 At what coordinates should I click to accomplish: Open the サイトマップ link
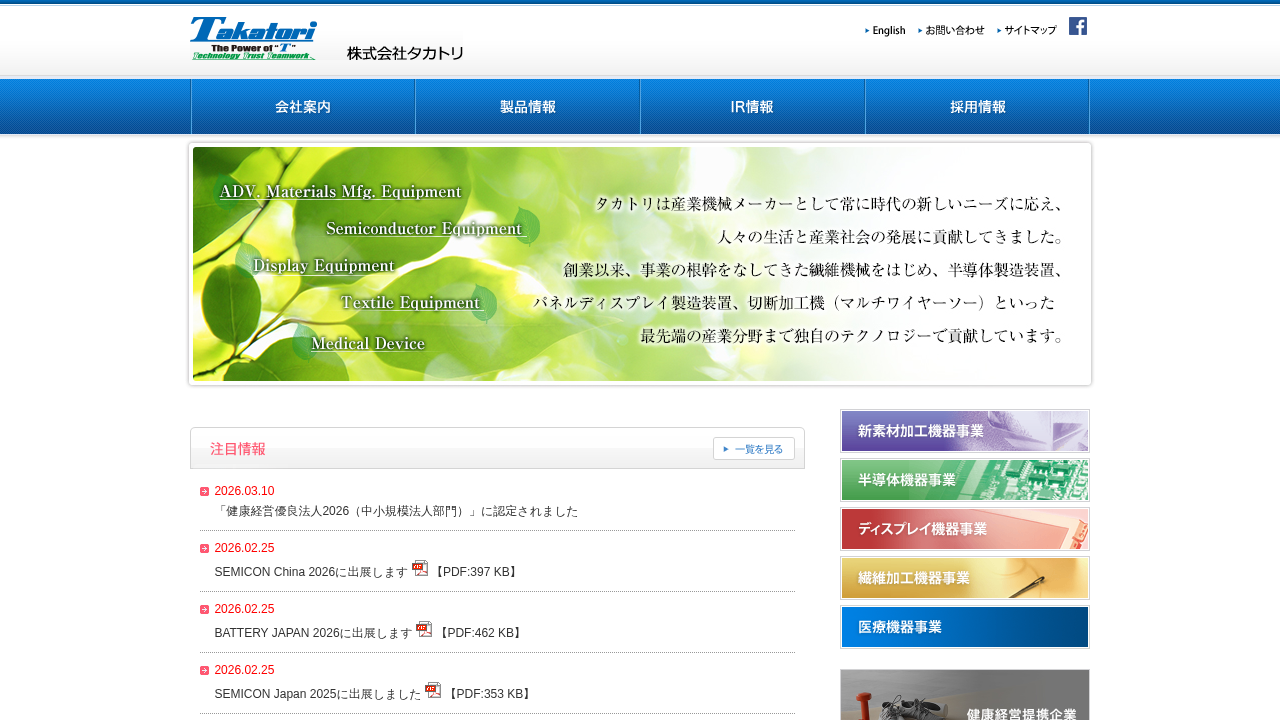[1029, 31]
